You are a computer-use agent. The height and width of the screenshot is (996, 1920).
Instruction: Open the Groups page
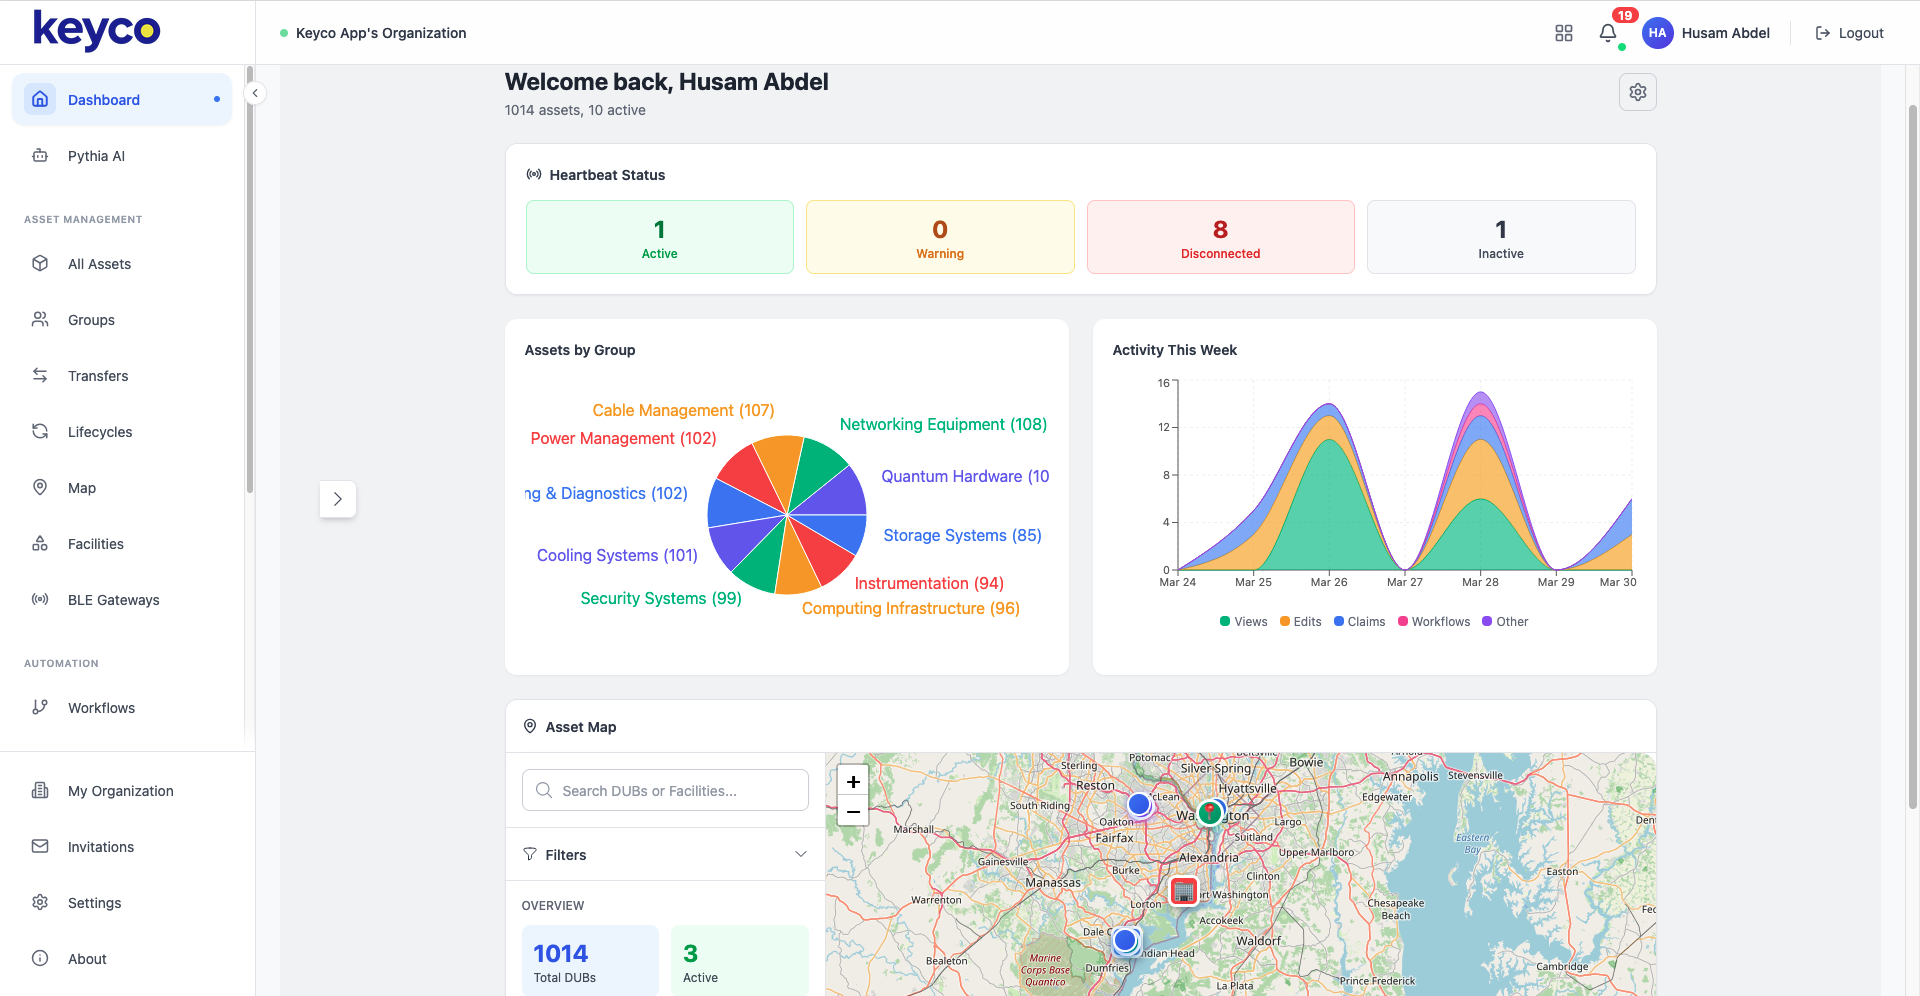click(x=90, y=319)
